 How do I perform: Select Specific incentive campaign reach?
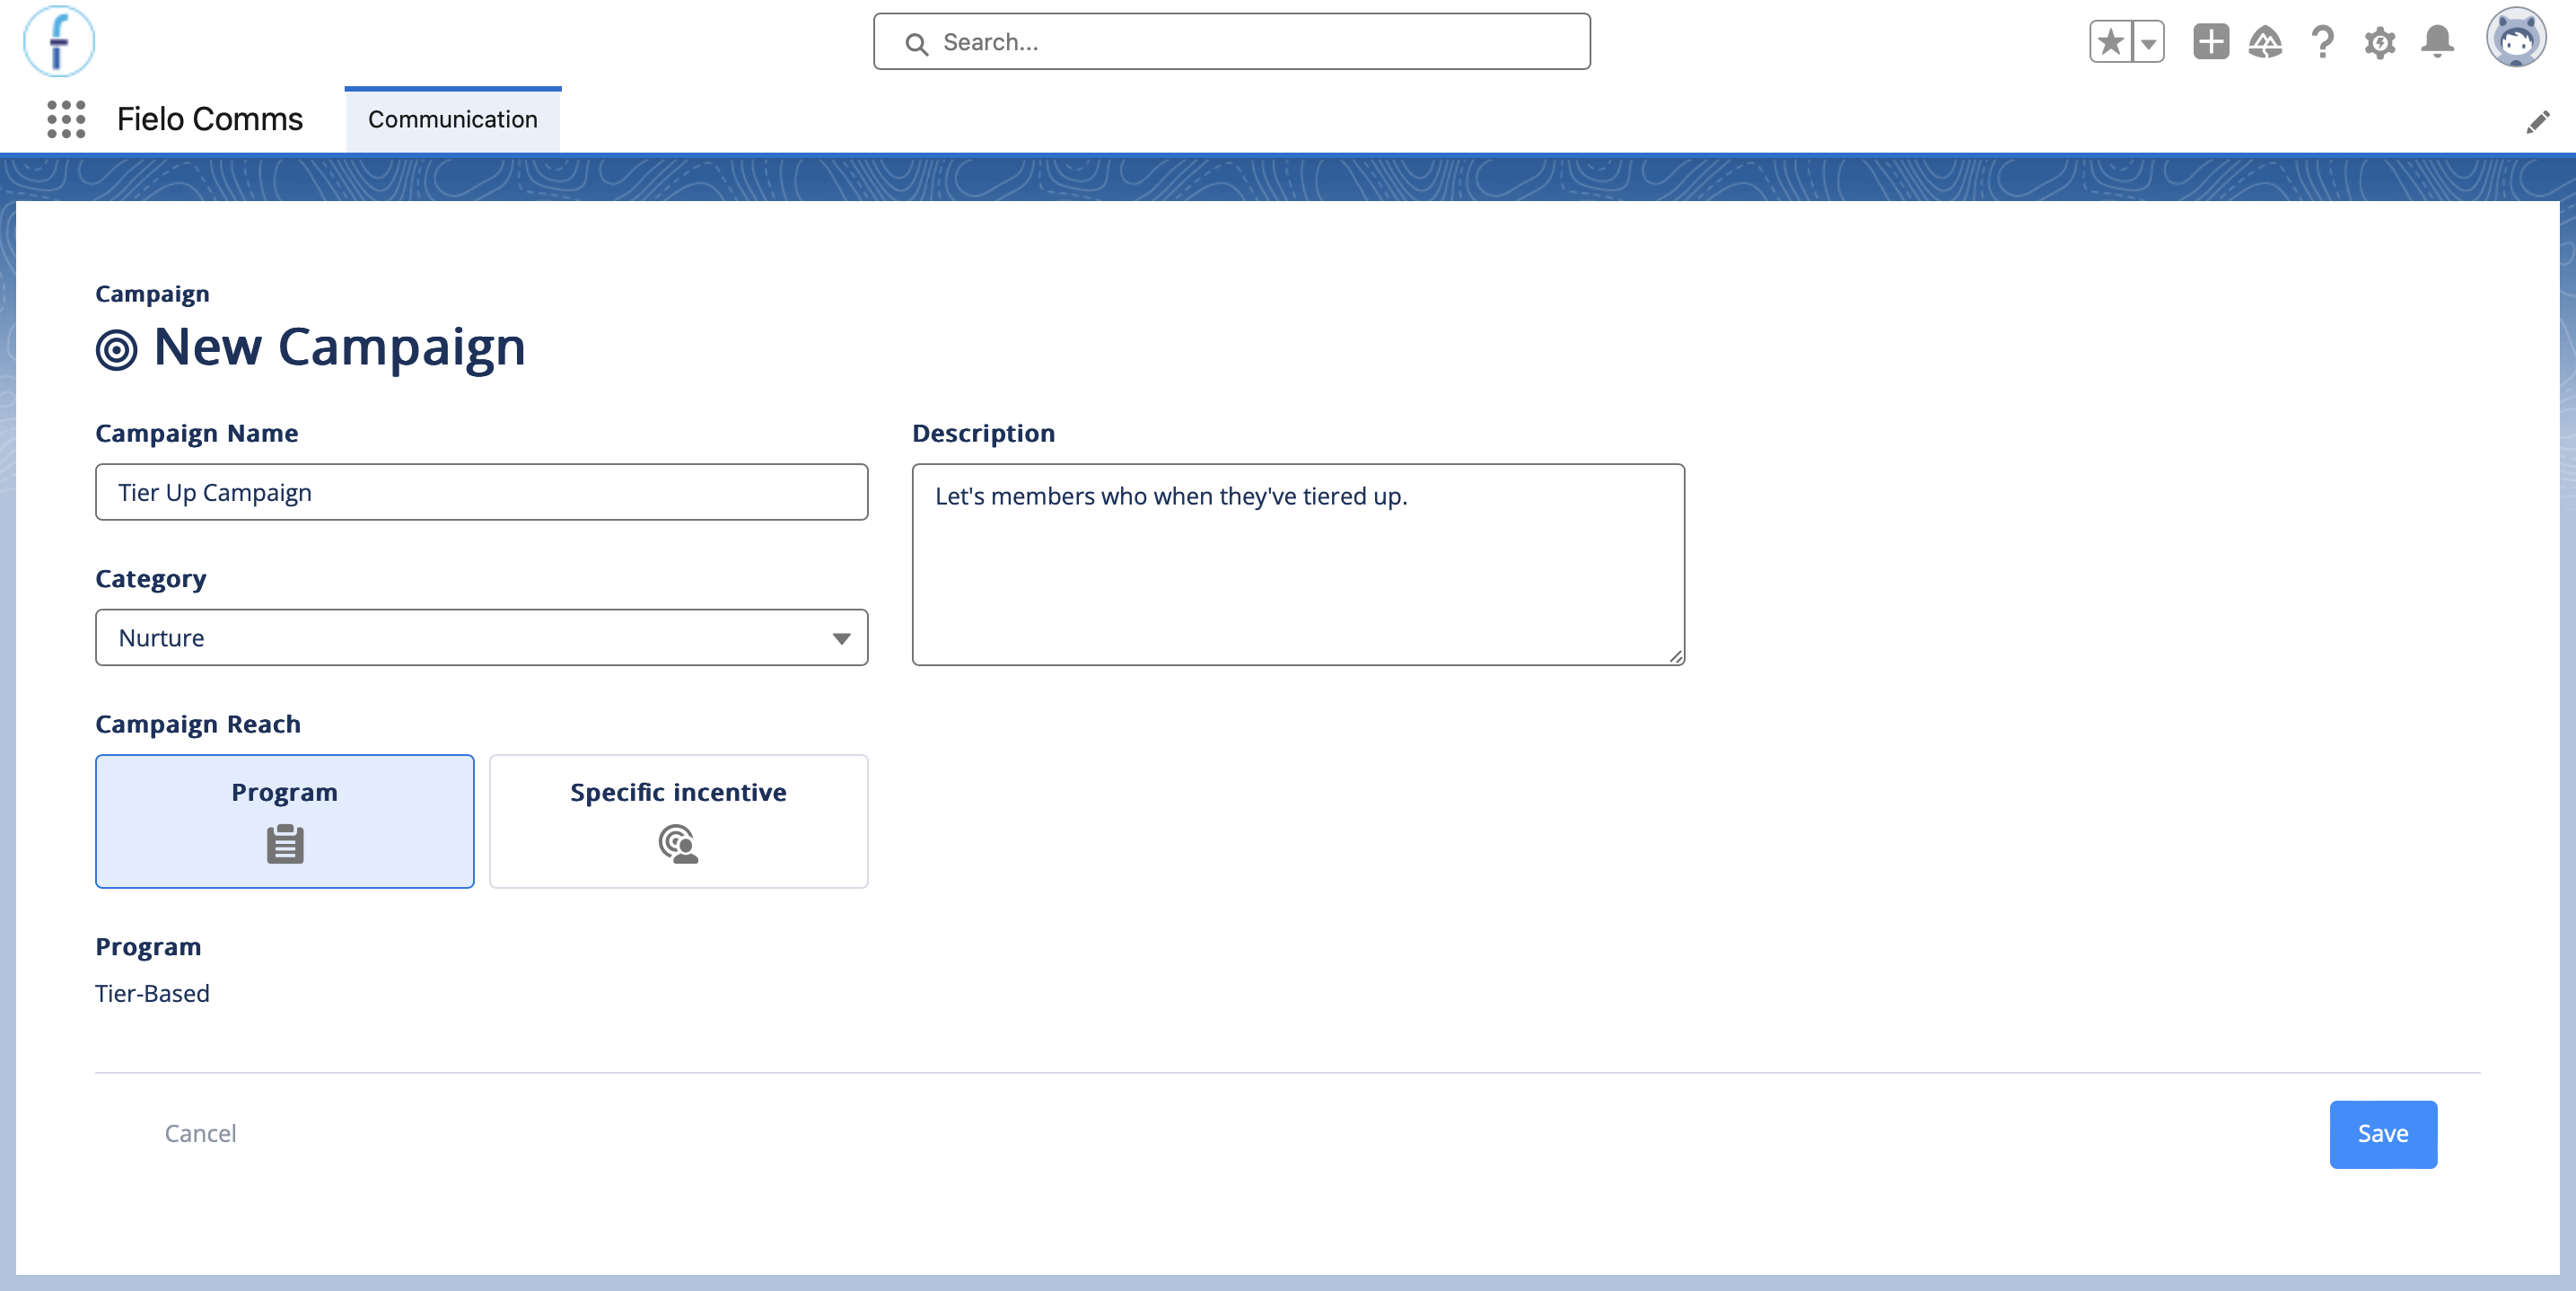coord(678,821)
